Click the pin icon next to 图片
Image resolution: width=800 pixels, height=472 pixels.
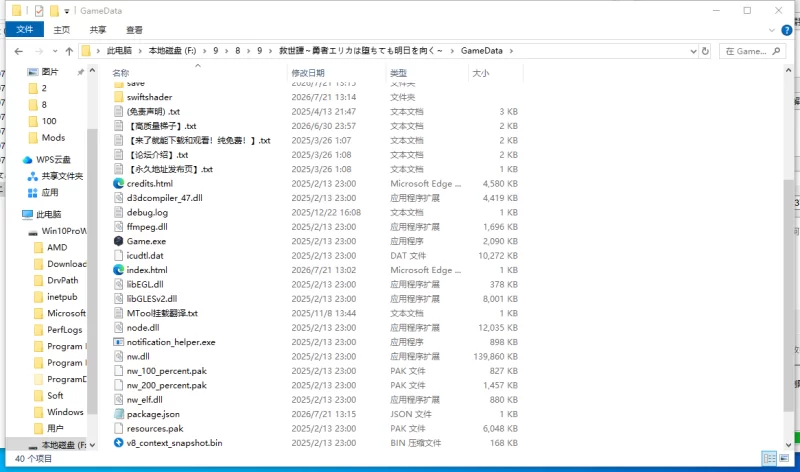[x=80, y=72]
